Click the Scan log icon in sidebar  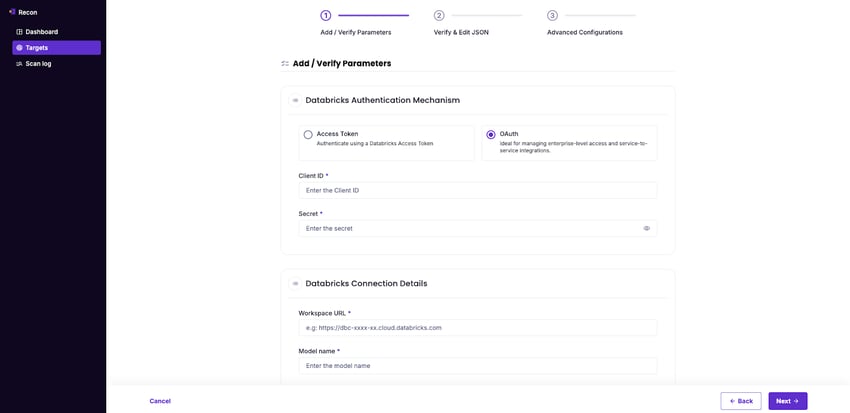click(19, 64)
